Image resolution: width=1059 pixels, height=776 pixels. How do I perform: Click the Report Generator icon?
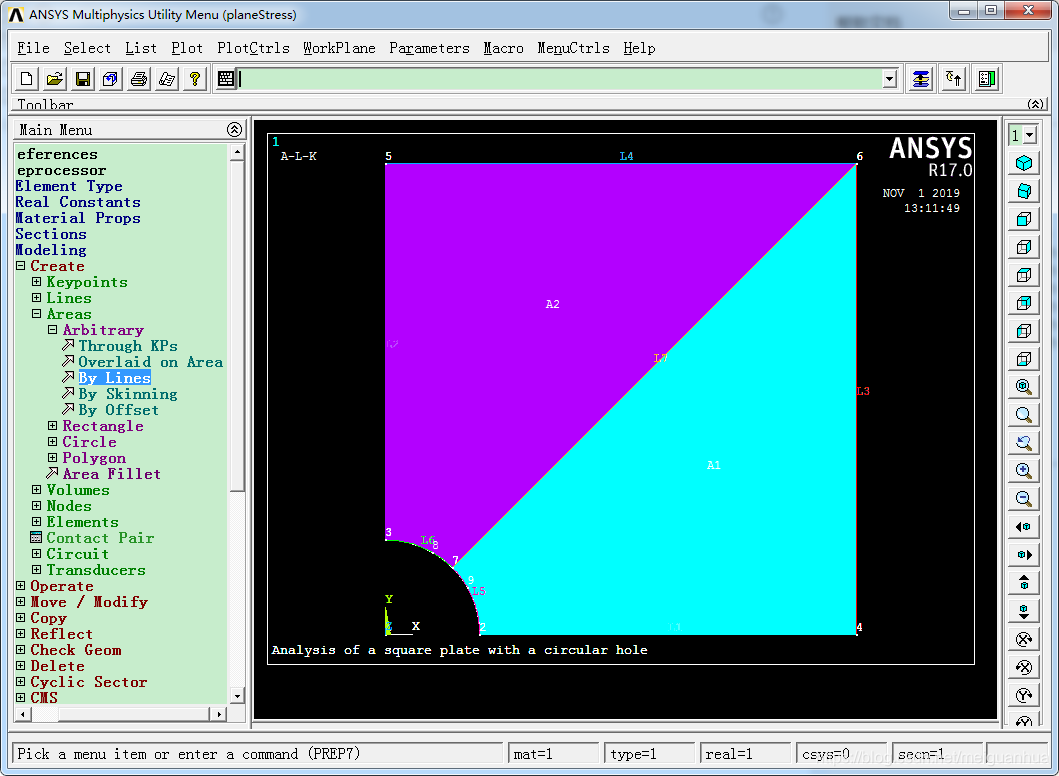167,79
